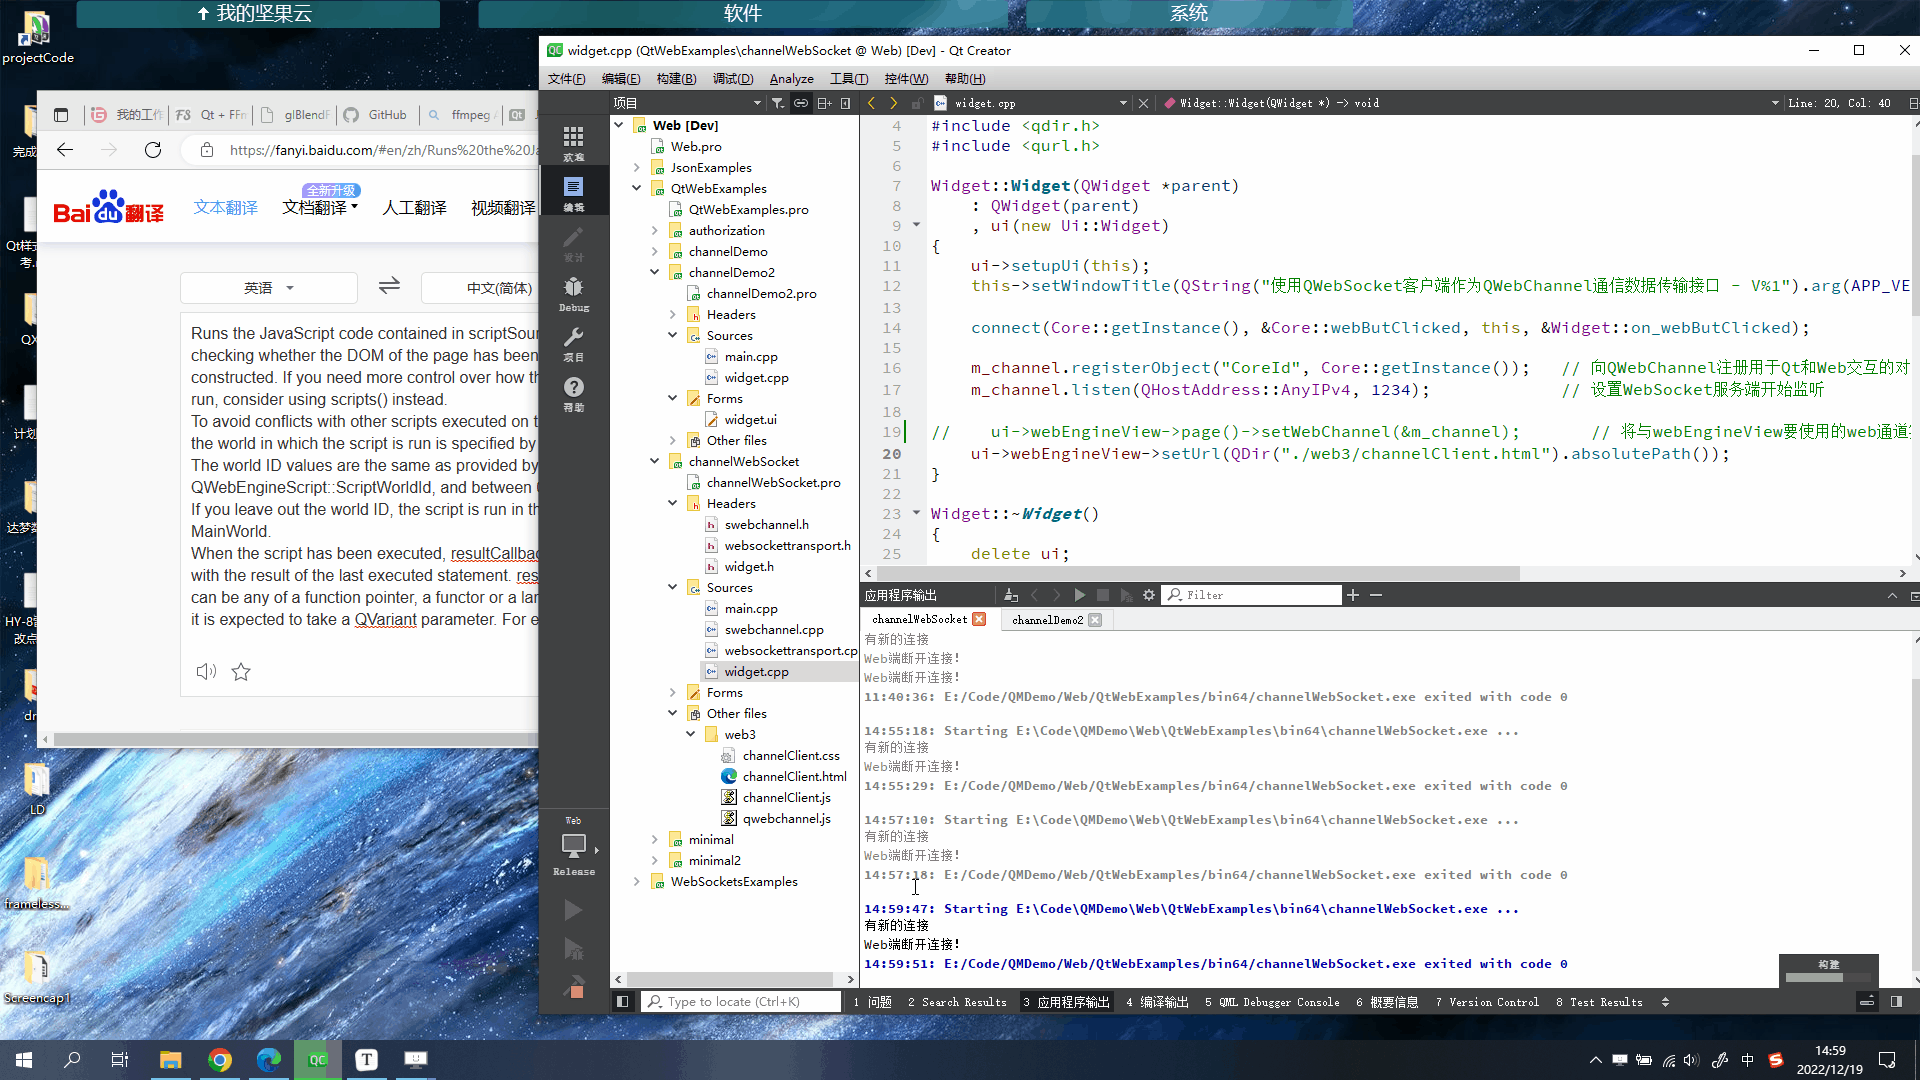
Task: Open application output settings gear
Action: tap(1149, 595)
